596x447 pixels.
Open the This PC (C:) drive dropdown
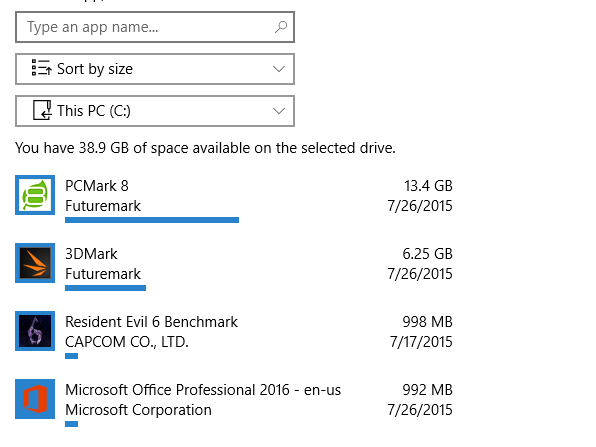[x=155, y=111]
